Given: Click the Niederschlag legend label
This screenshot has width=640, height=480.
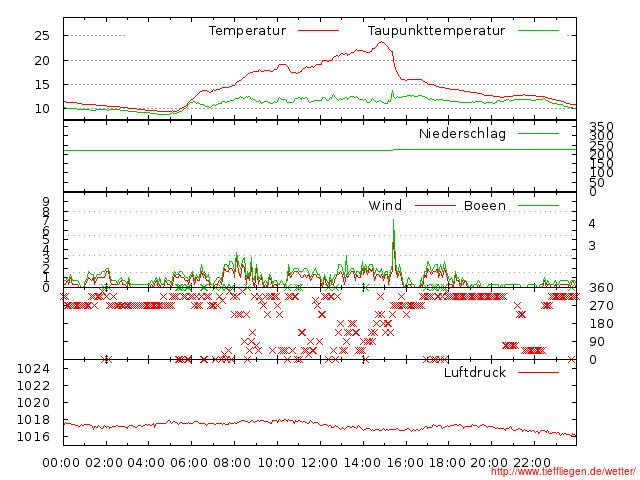Looking at the screenshot, I should pyautogui.click(x=462, y=134).
